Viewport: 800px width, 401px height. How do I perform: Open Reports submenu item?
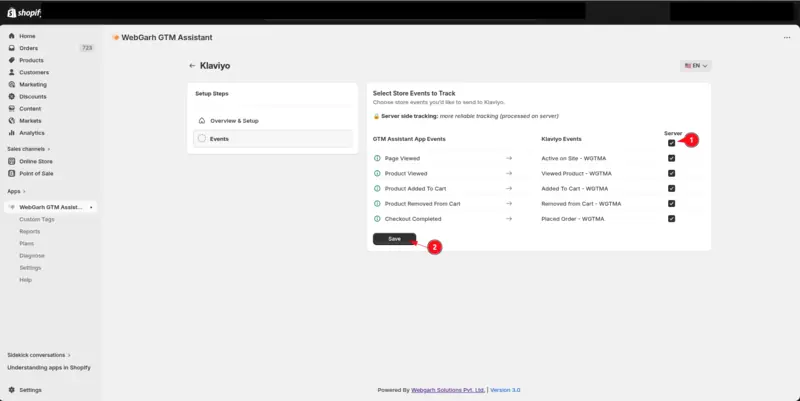(30, 231)
